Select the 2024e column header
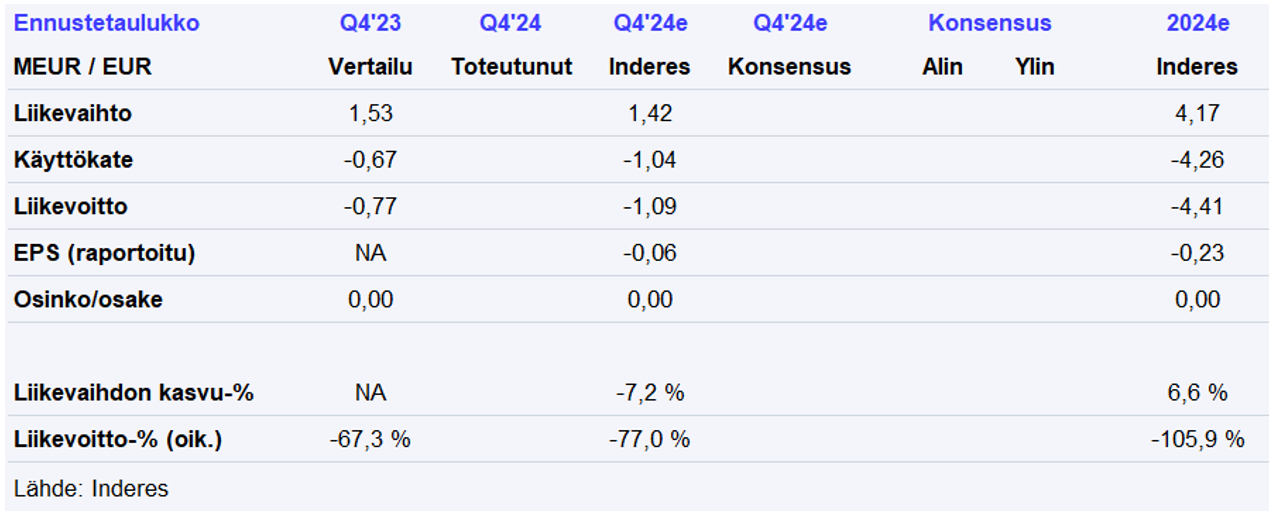Screen dimensions: 1269x511 (1197, 23)
